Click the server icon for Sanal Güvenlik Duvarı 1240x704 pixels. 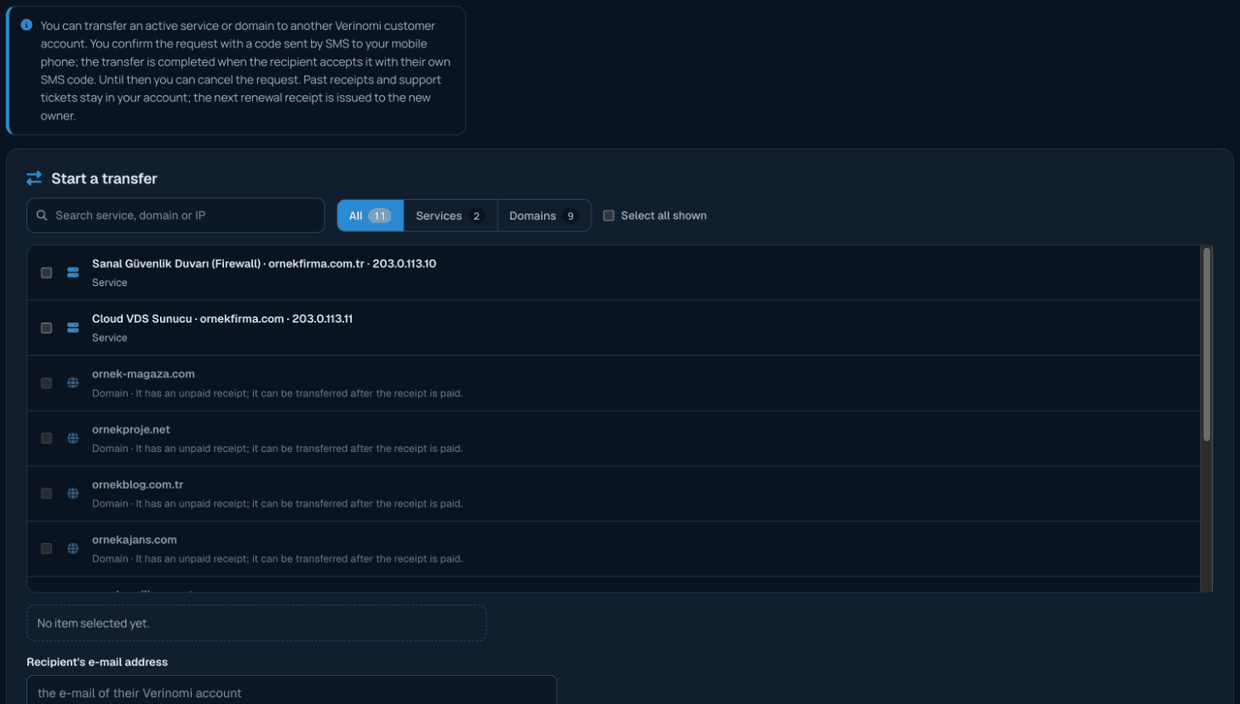[x=73, y=273]
